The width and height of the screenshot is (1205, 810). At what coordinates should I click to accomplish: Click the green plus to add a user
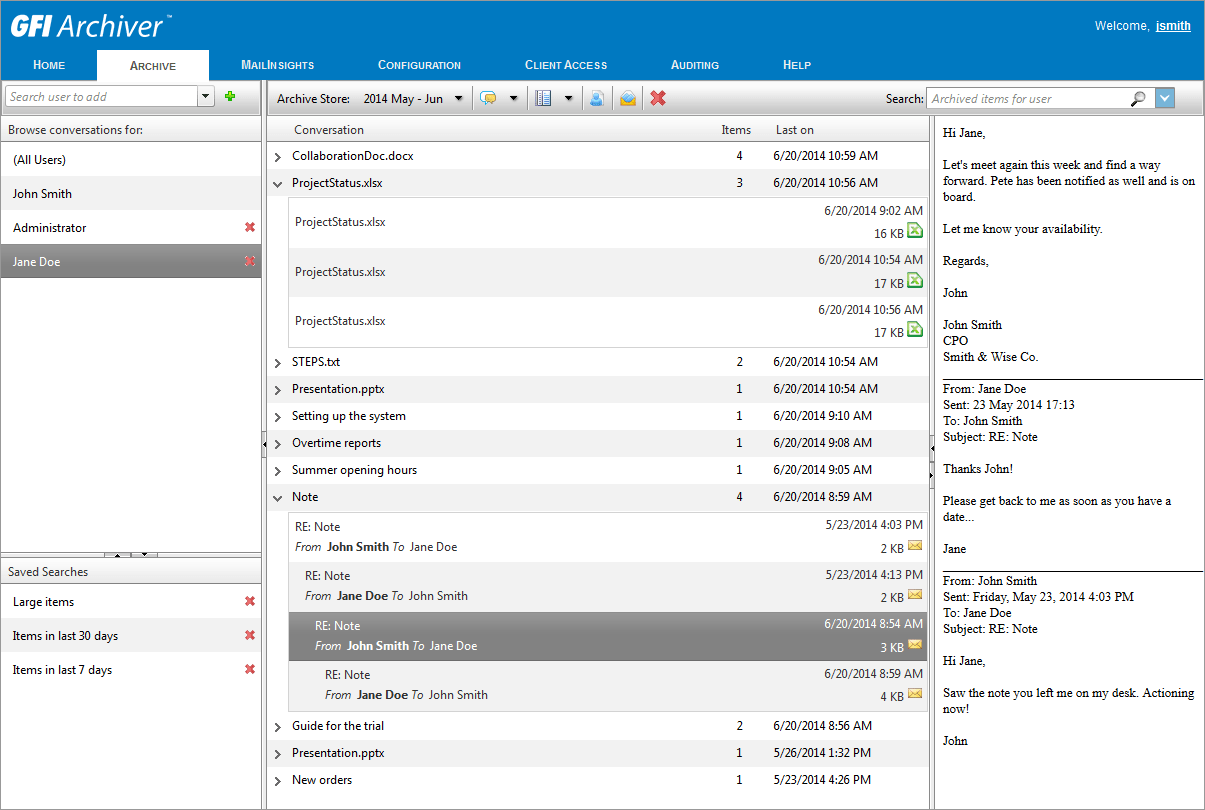229,97
